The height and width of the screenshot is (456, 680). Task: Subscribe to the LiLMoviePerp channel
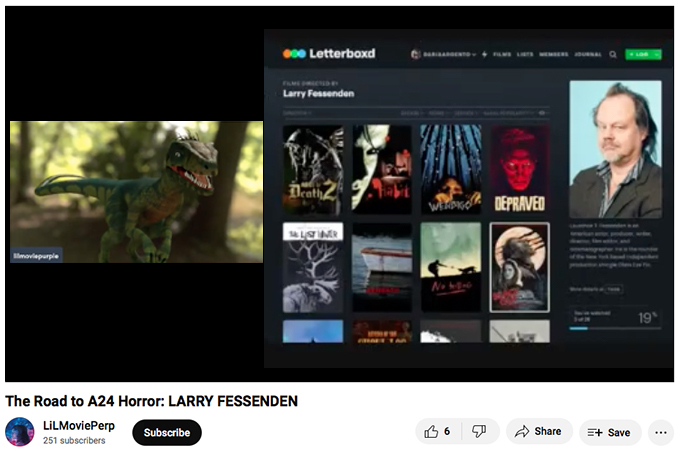pyautogui.click(x=167, y=432)
